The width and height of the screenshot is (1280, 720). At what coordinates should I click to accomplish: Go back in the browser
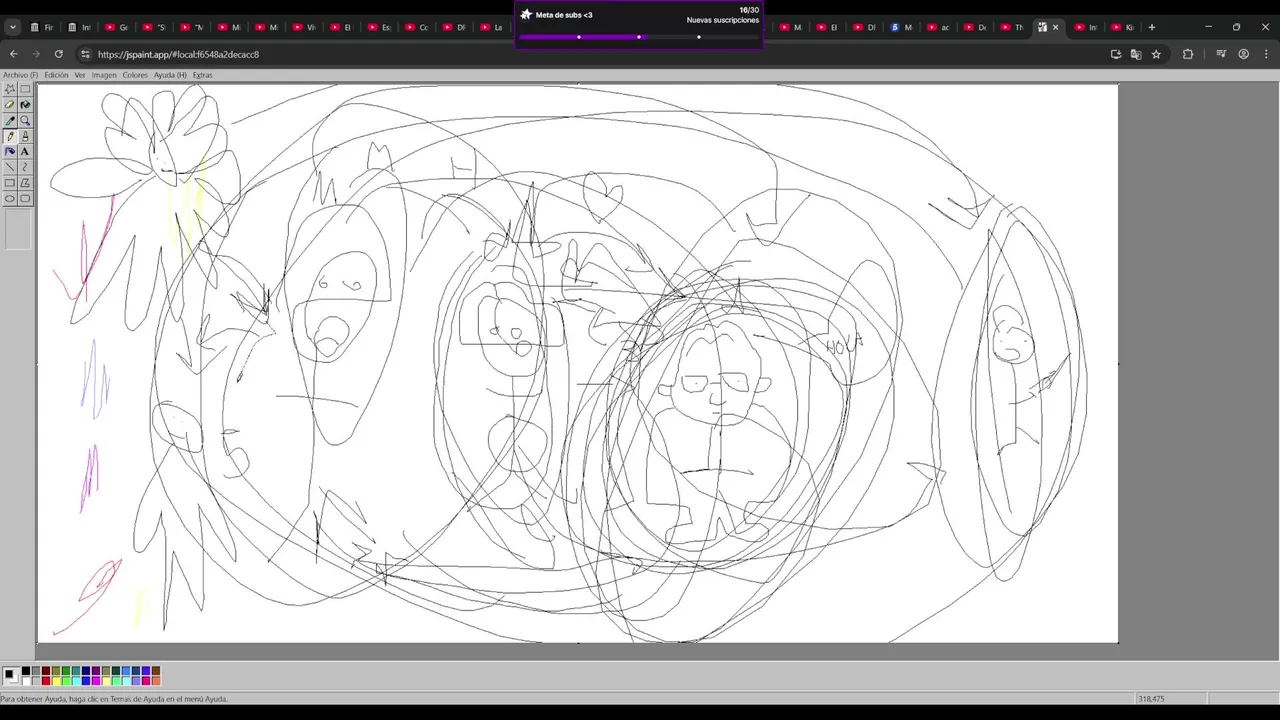pos(13,54)
